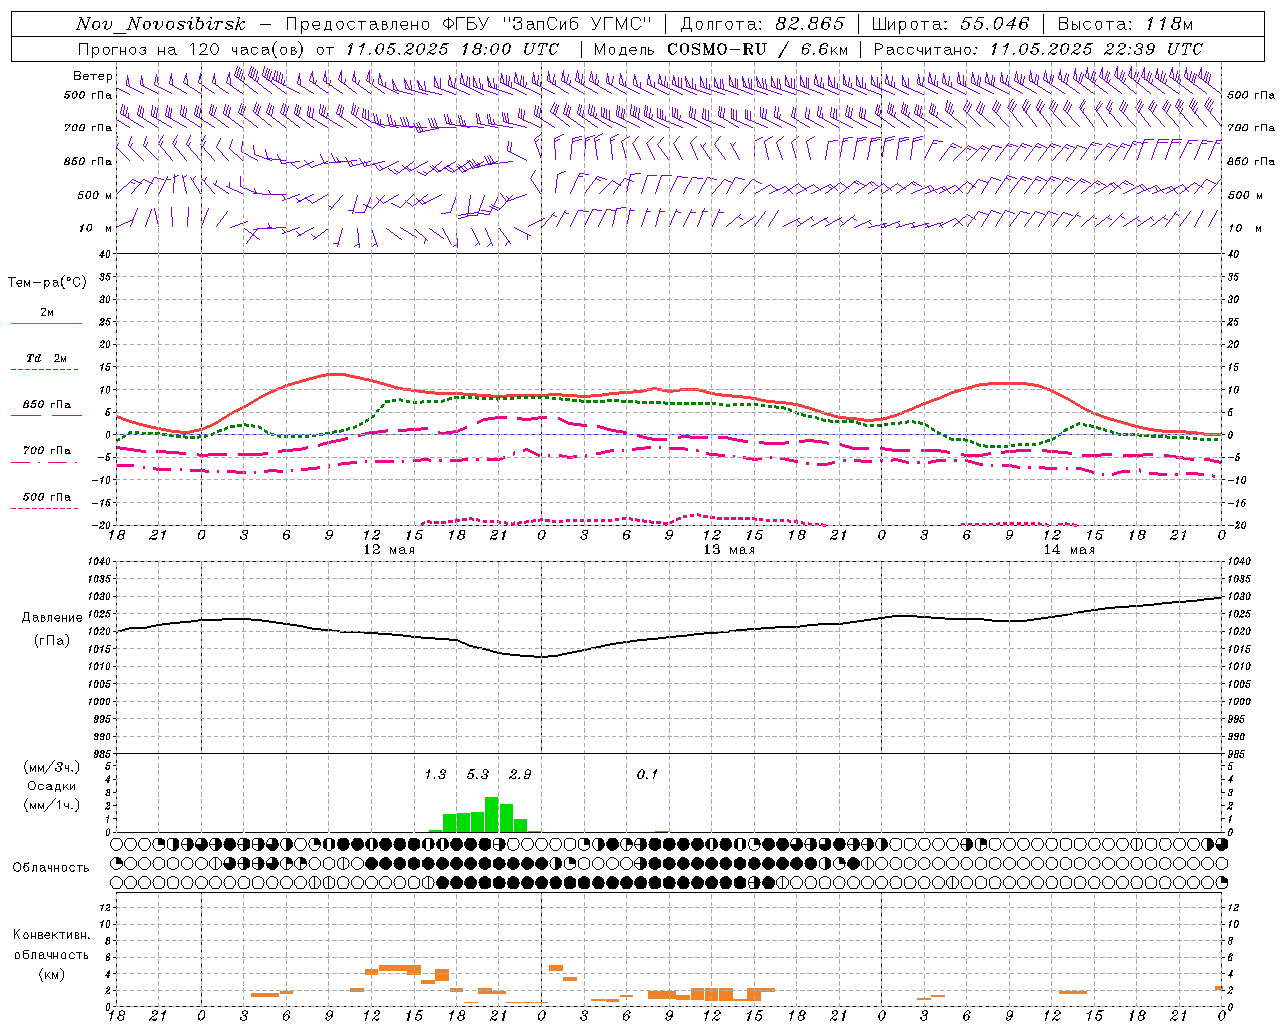This screenshot has width=1280, height=1024.
Task: Click the Давление panel title
Action: tap(52, 618)
